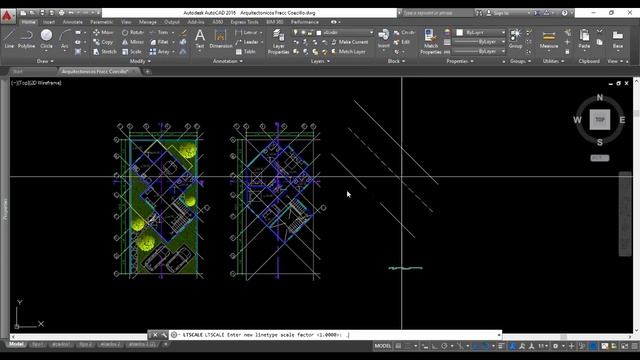Viewport: 640px width, 360px height.
Task: Activate the Fillet command
Action: coord(159,42)
